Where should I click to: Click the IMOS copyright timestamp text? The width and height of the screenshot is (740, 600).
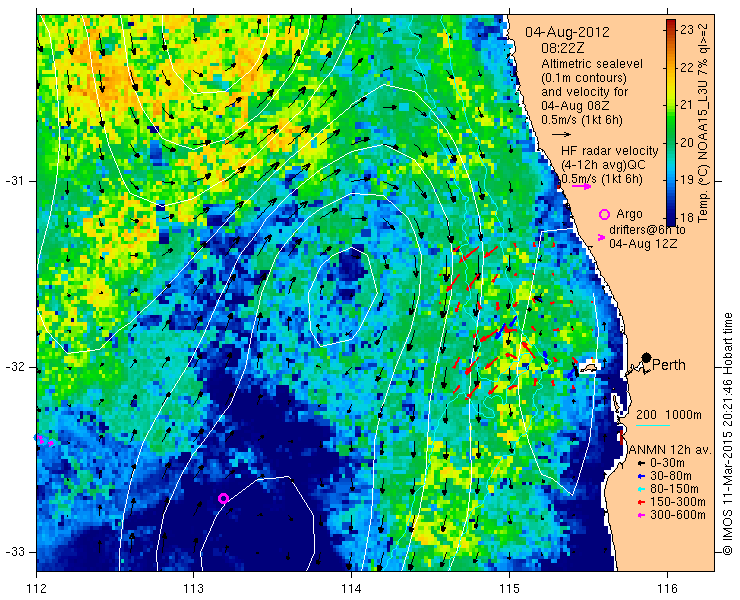coord(727,434)
